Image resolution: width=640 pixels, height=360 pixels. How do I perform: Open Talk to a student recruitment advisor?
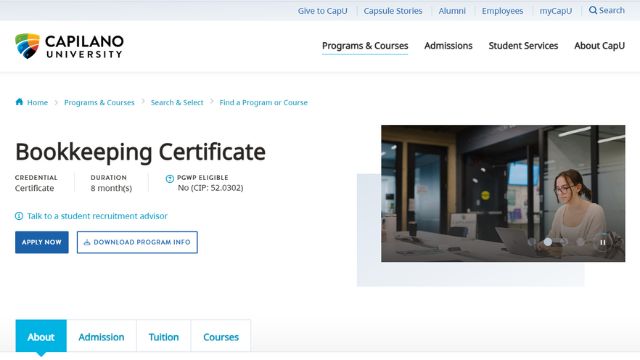pos(97,216)
